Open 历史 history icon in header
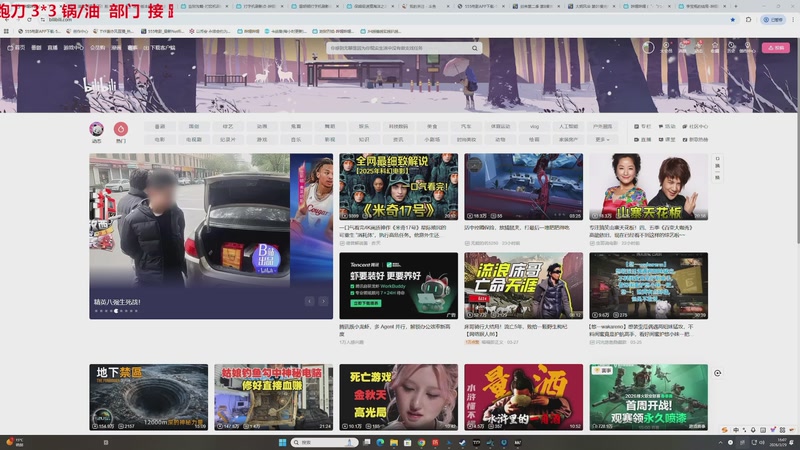The width and height of the screenshot is (800, 450). [x=731, y=47]
